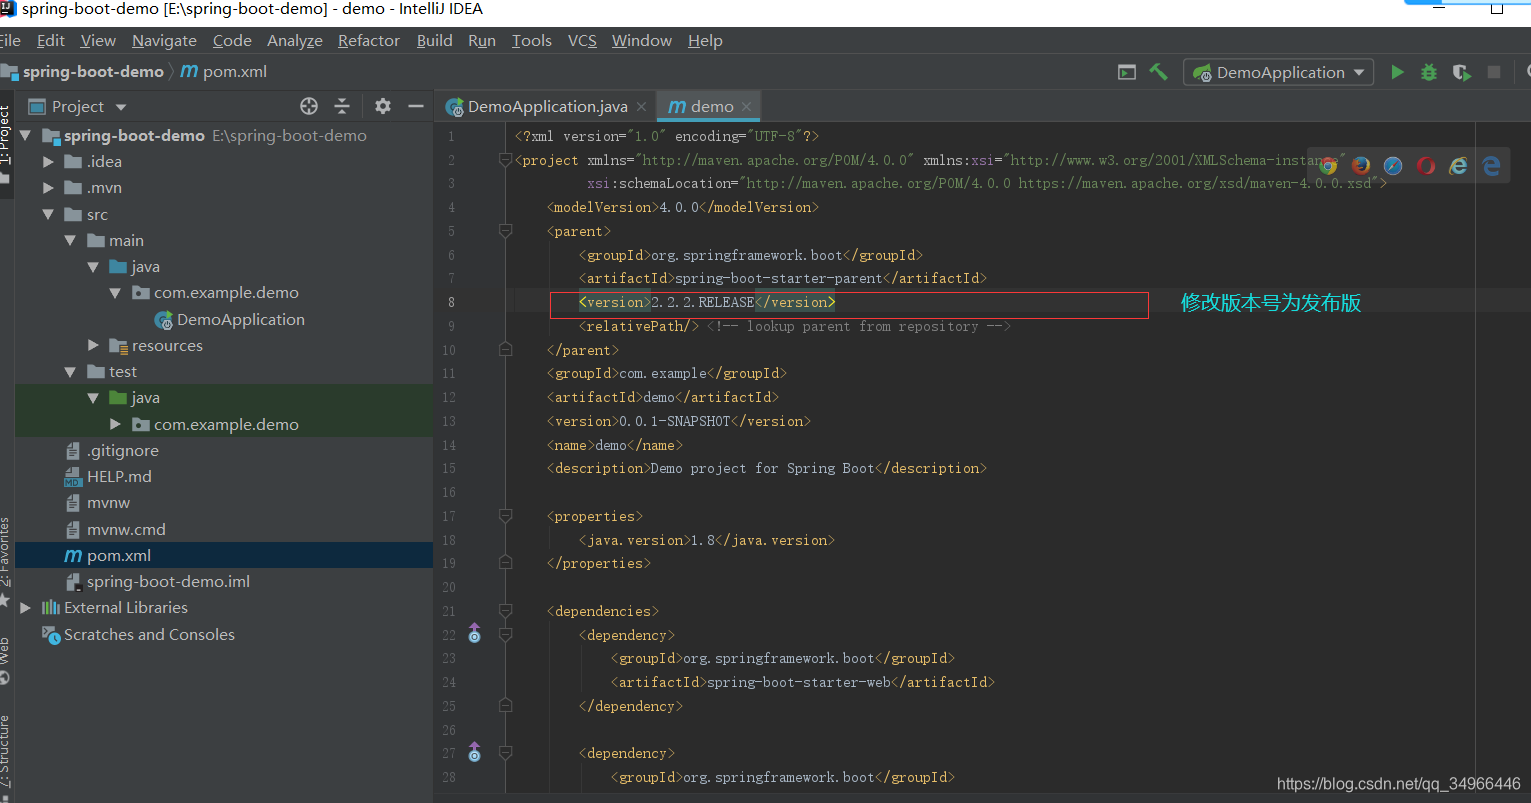Collapse the spring-boot-demo root node

26,135
